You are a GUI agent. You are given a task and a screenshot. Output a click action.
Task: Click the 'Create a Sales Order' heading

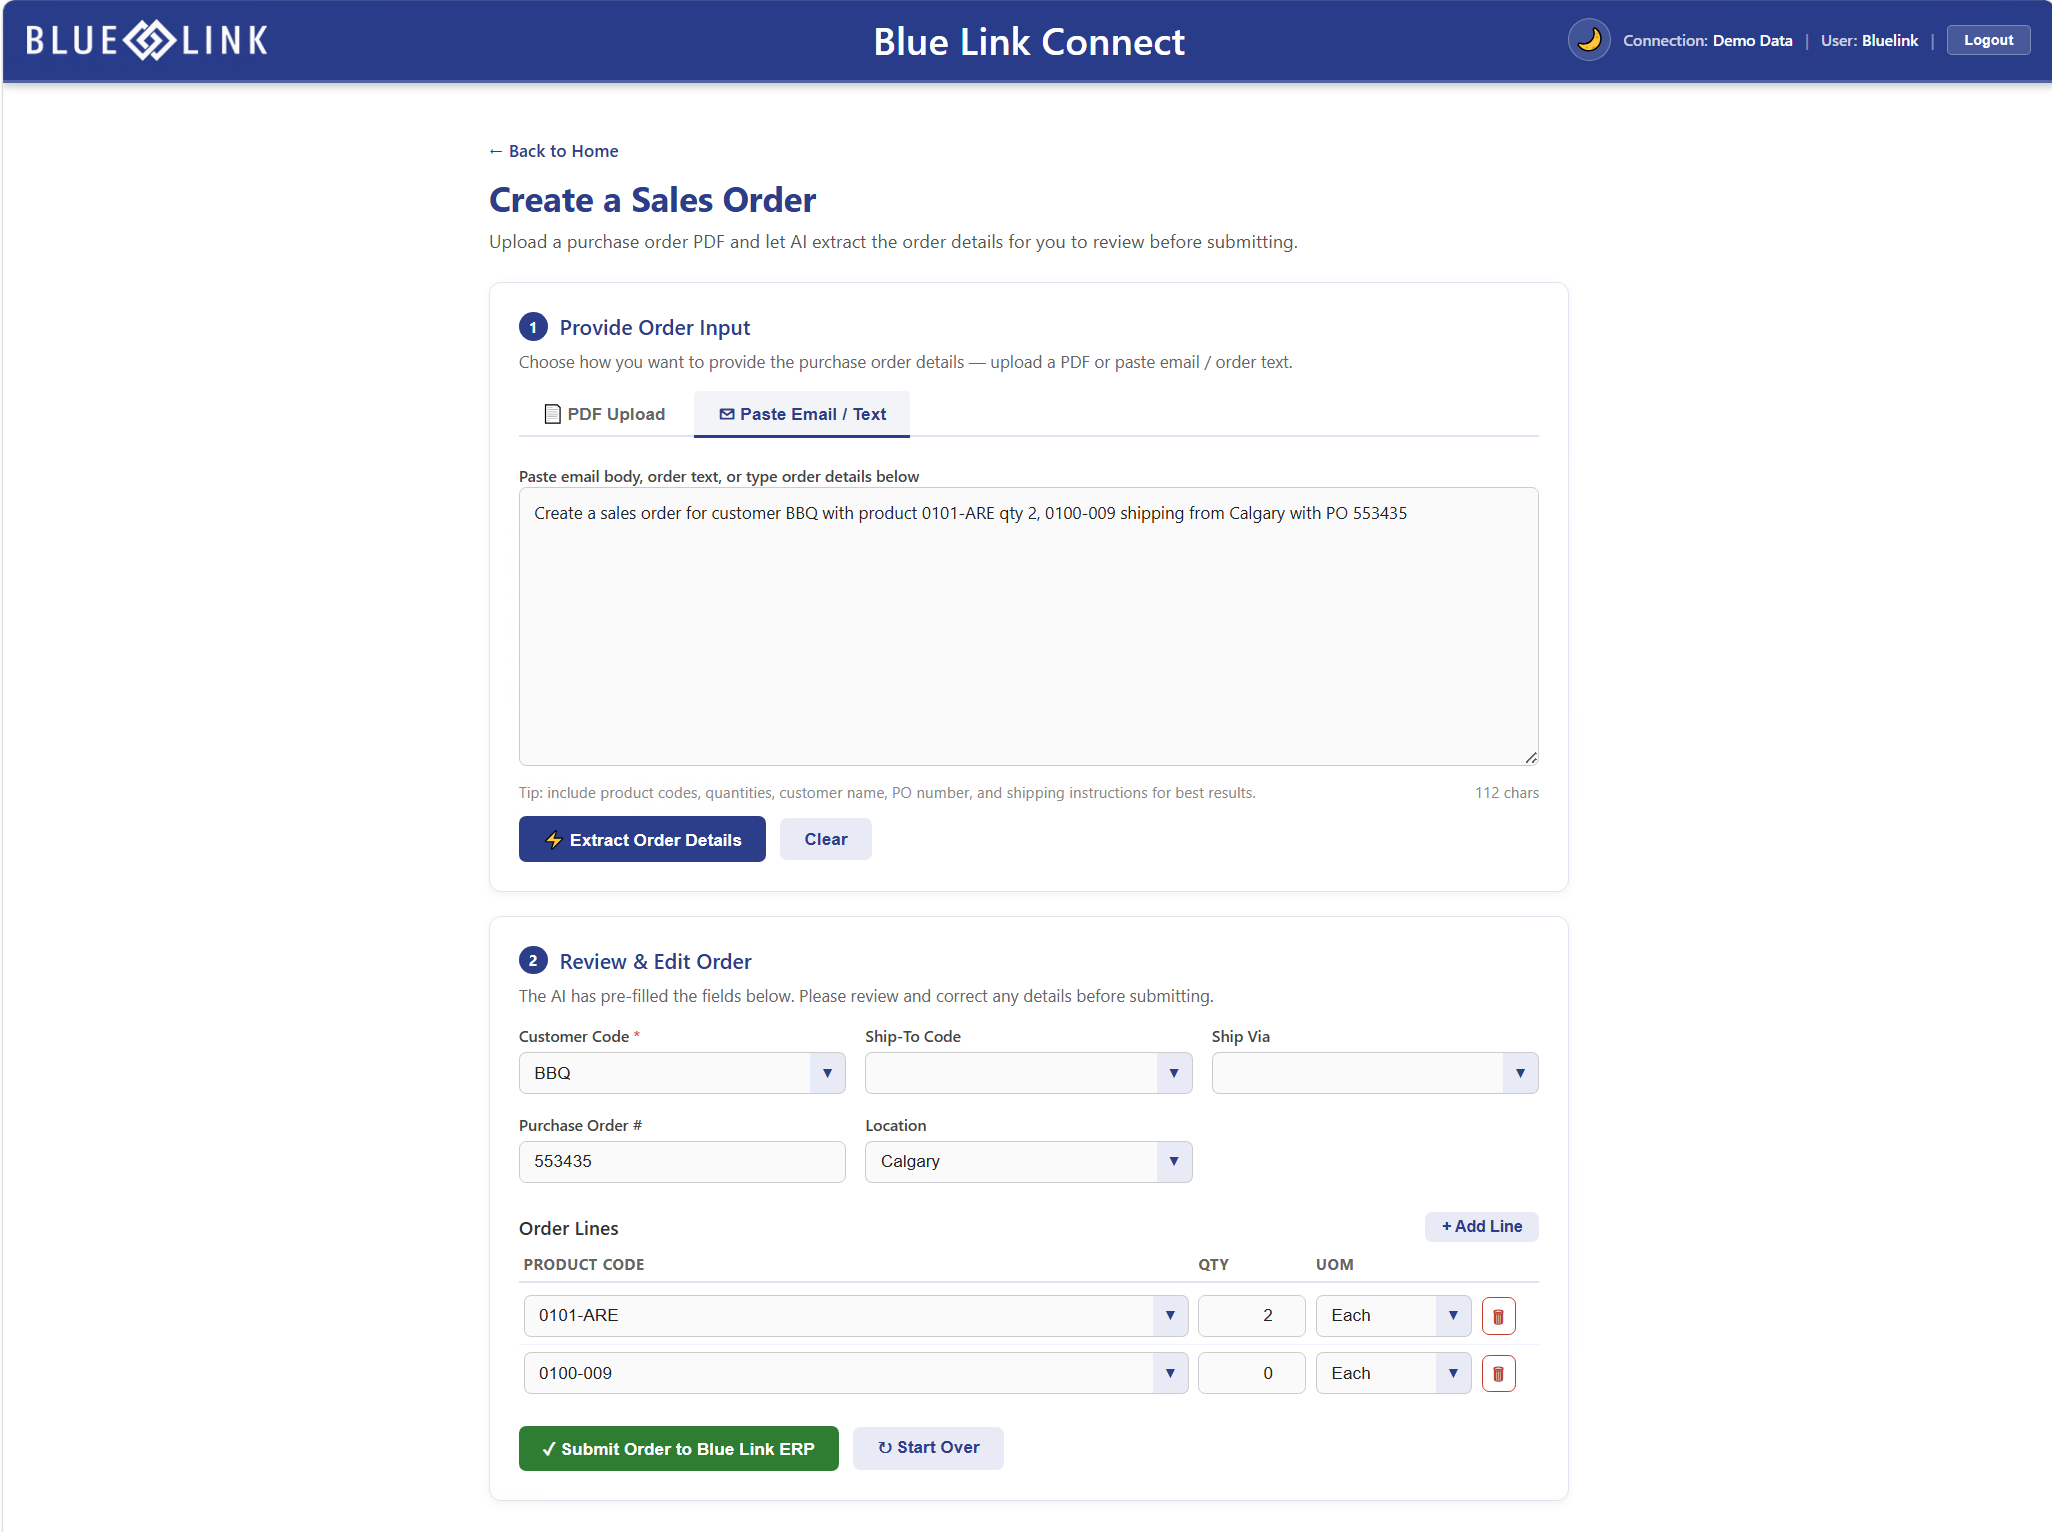652,200
